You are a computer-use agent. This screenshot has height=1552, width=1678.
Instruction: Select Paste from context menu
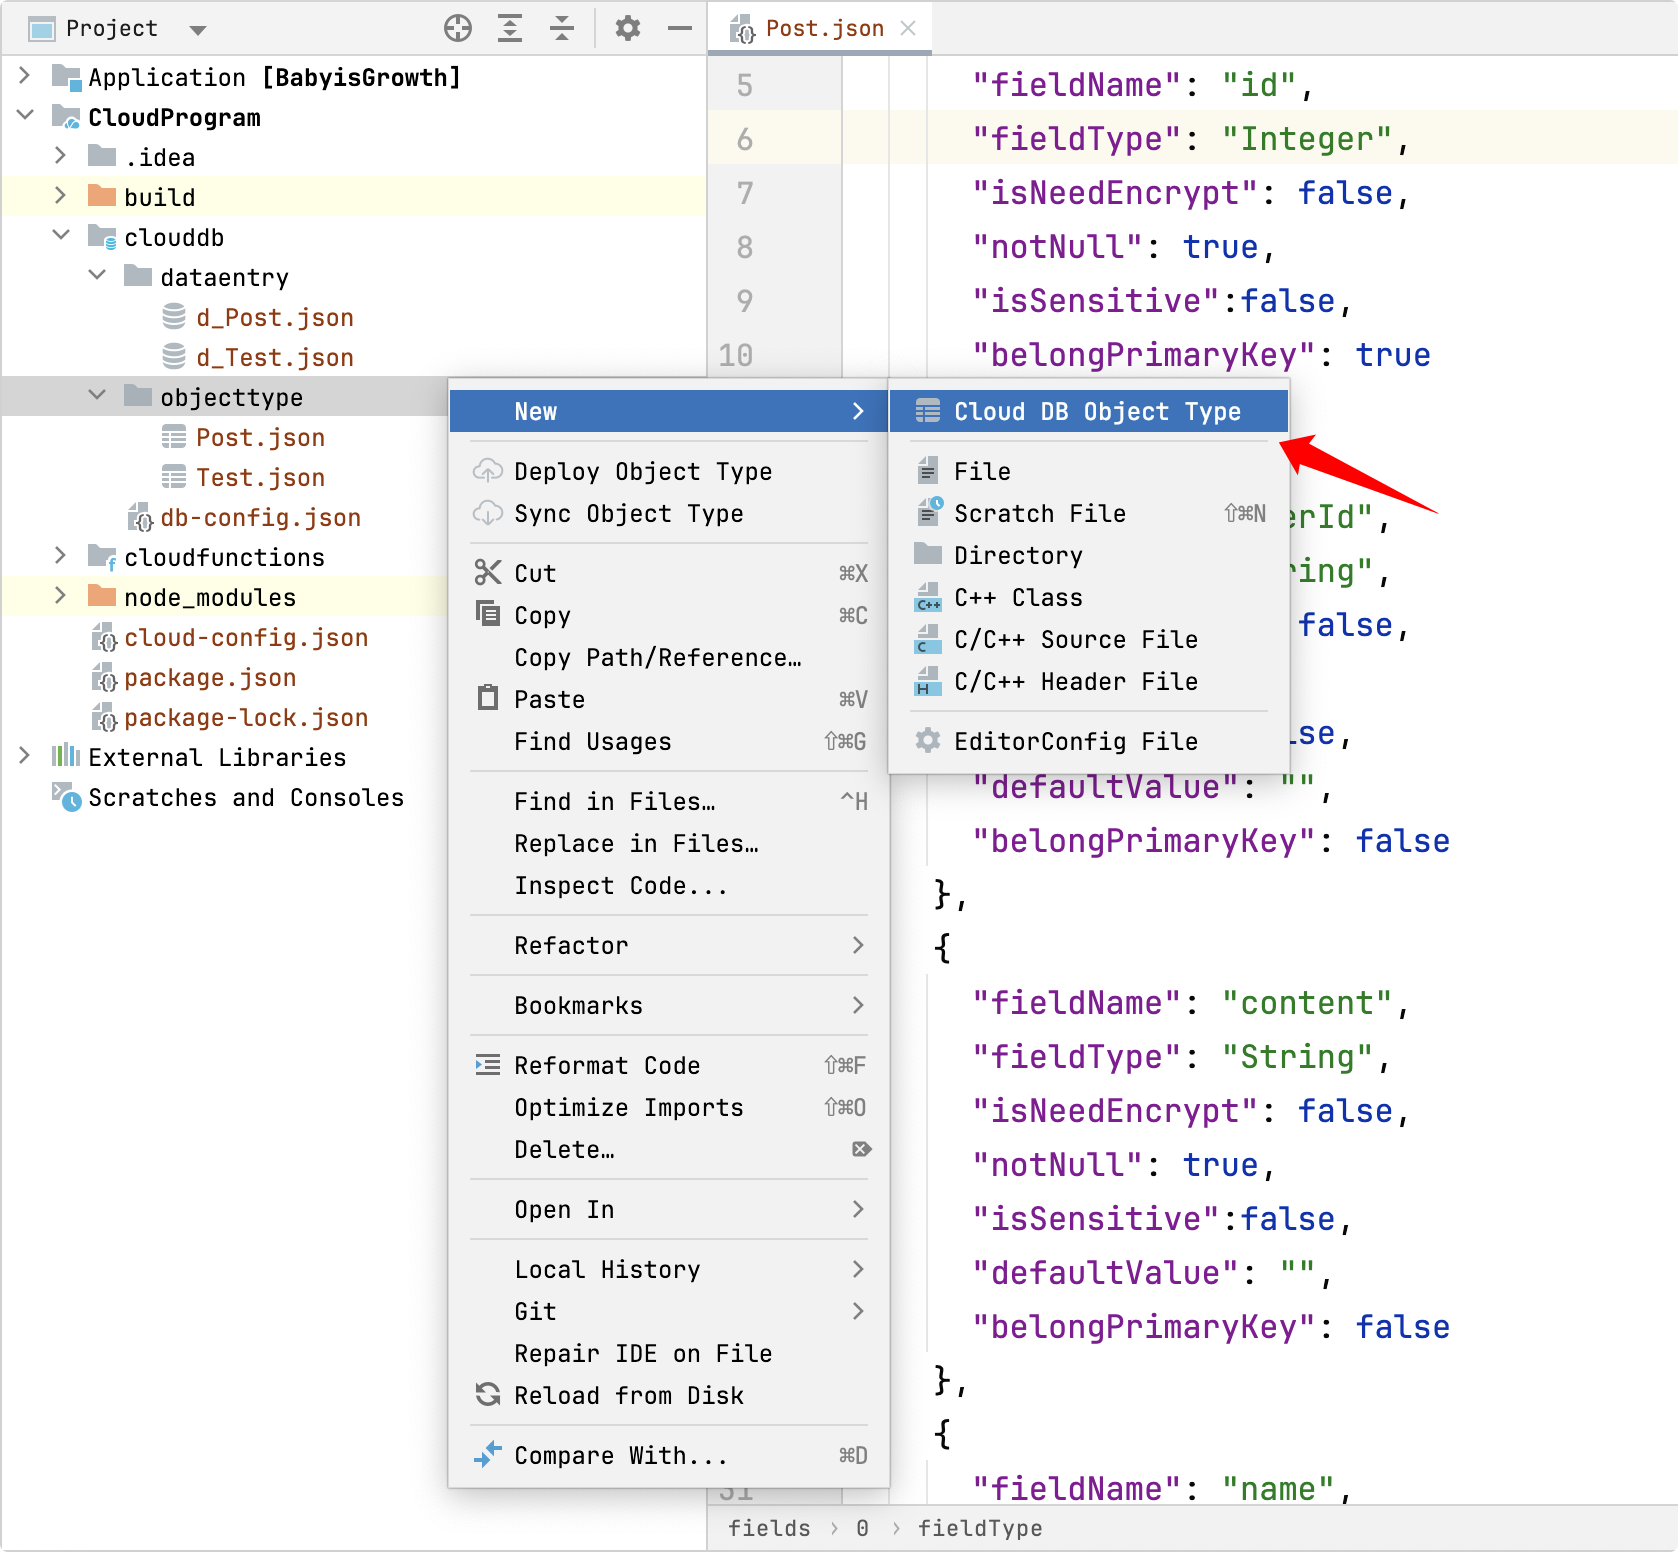coord(668,699)
